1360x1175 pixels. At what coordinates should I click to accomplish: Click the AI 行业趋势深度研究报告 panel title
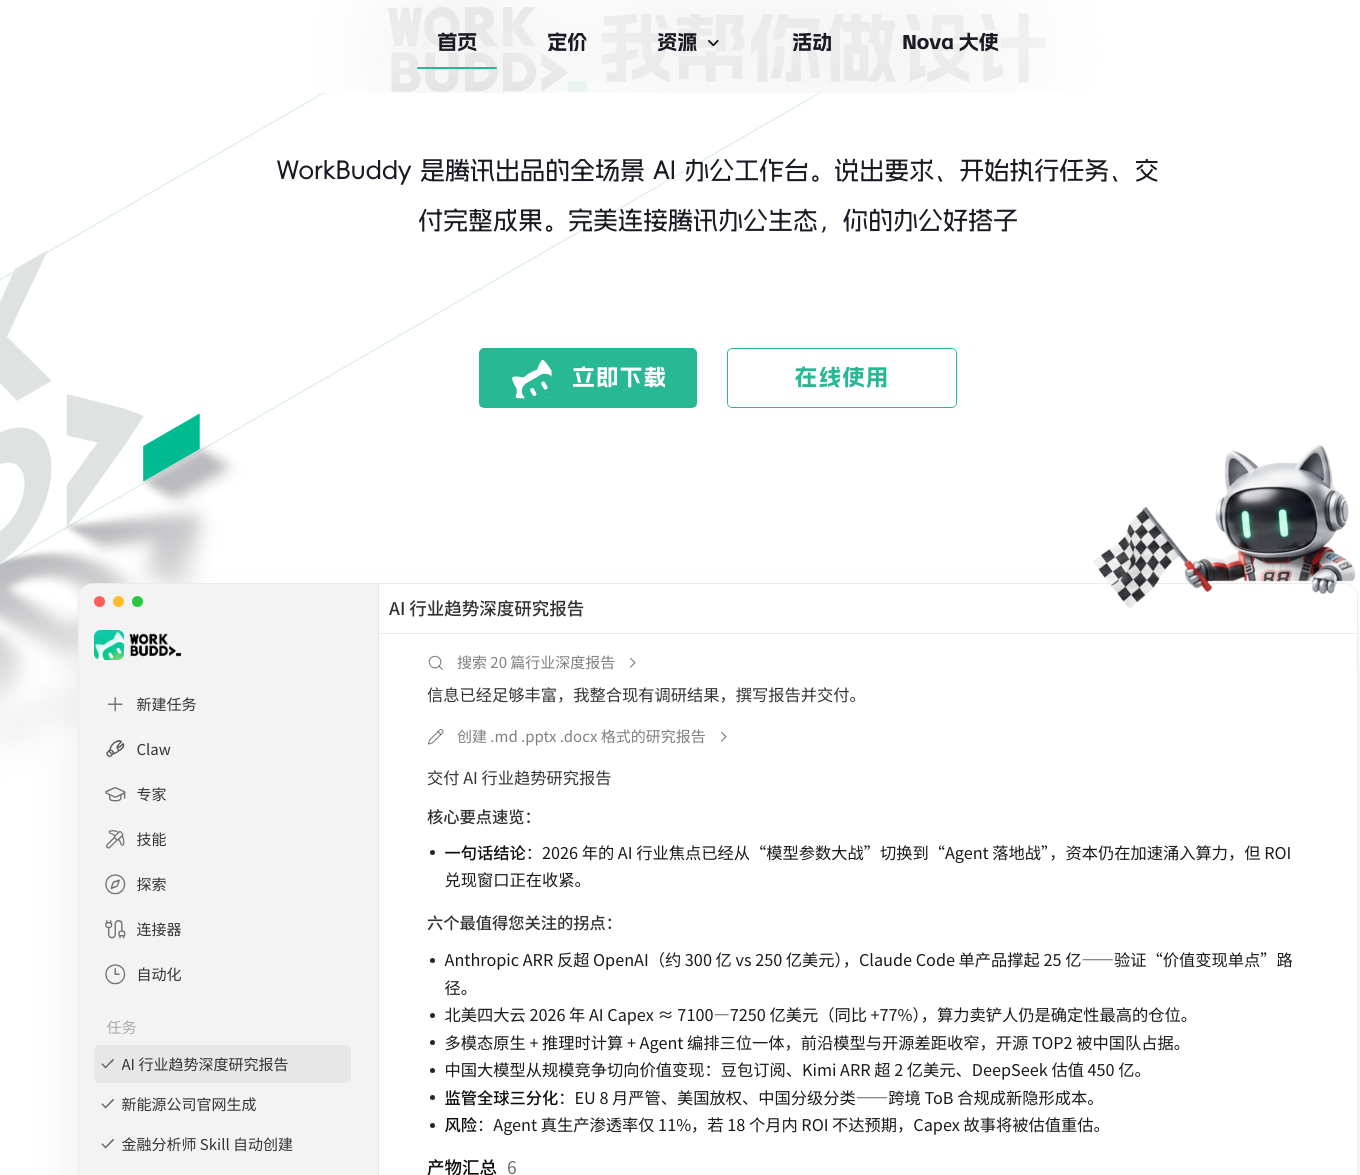(x=486, y=608)
